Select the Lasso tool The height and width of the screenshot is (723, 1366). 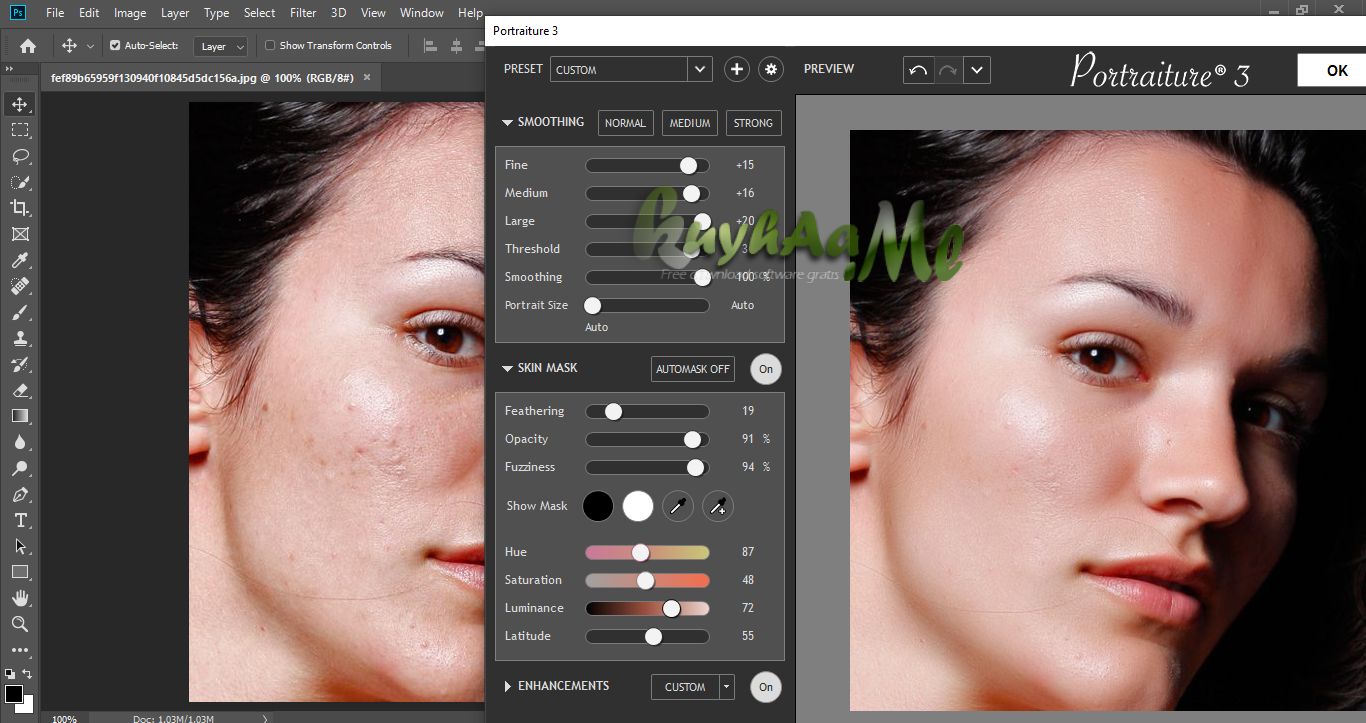coord(20,156)
